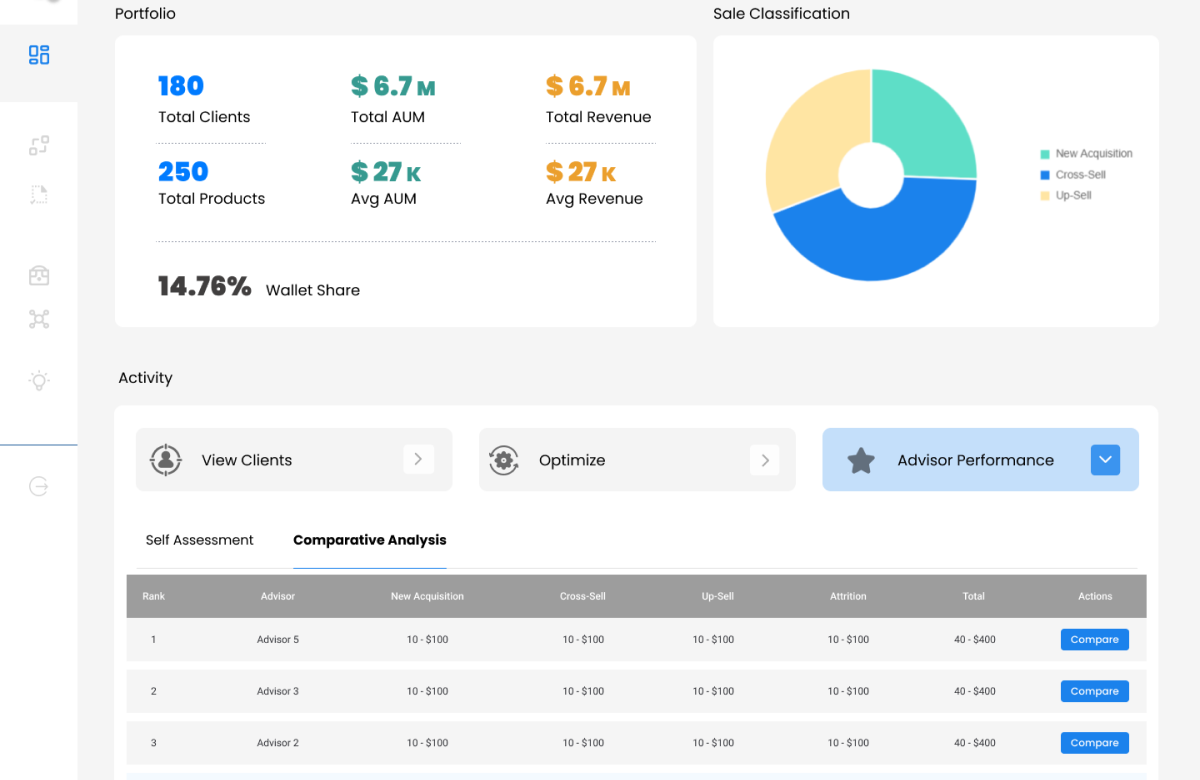The height and width of the screenshot is (780, 1200).
Task: Open the lightbulb insights icon
Action: click(39, 381)
